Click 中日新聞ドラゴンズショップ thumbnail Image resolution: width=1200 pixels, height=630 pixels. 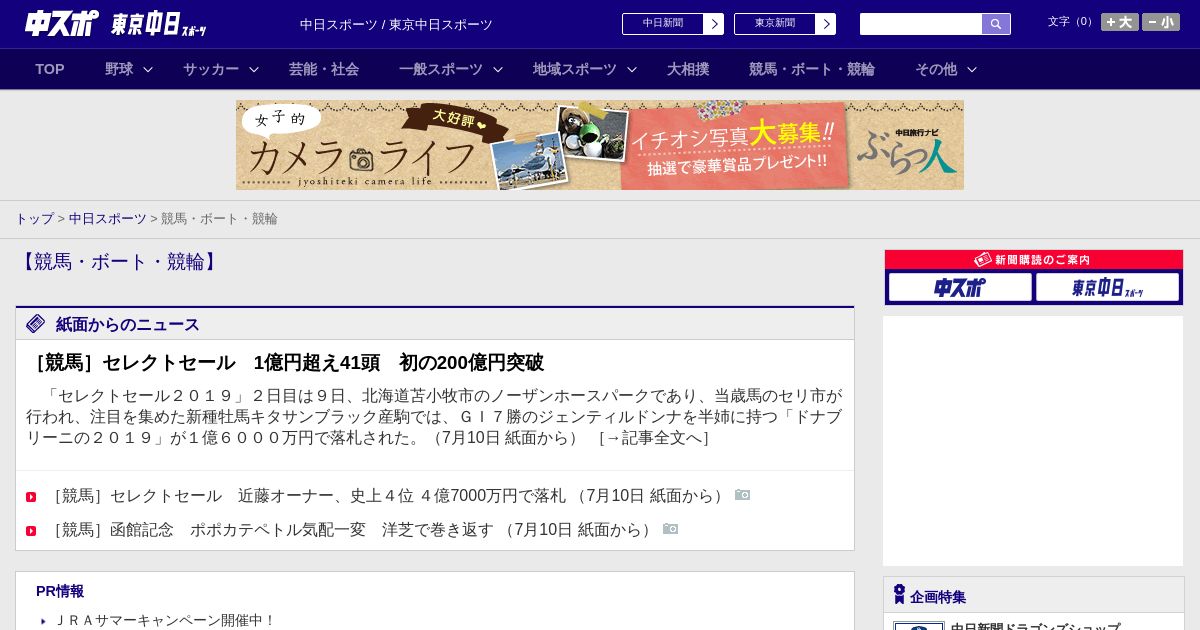919,626
